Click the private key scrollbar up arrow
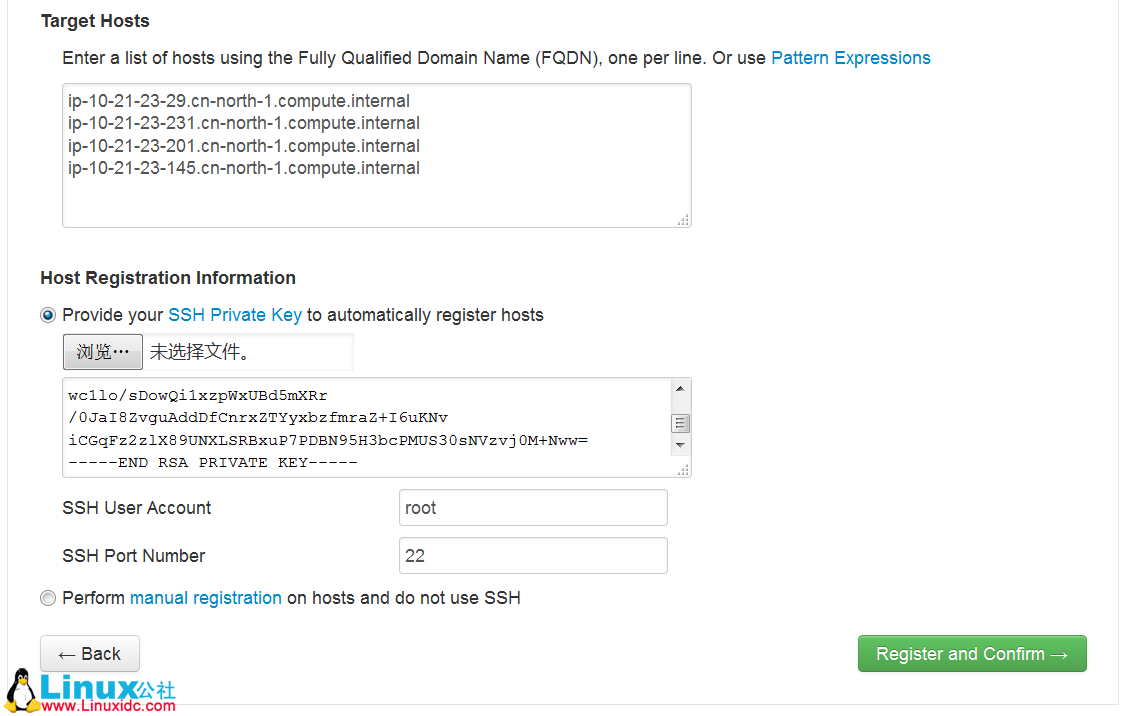 [680, 389]
